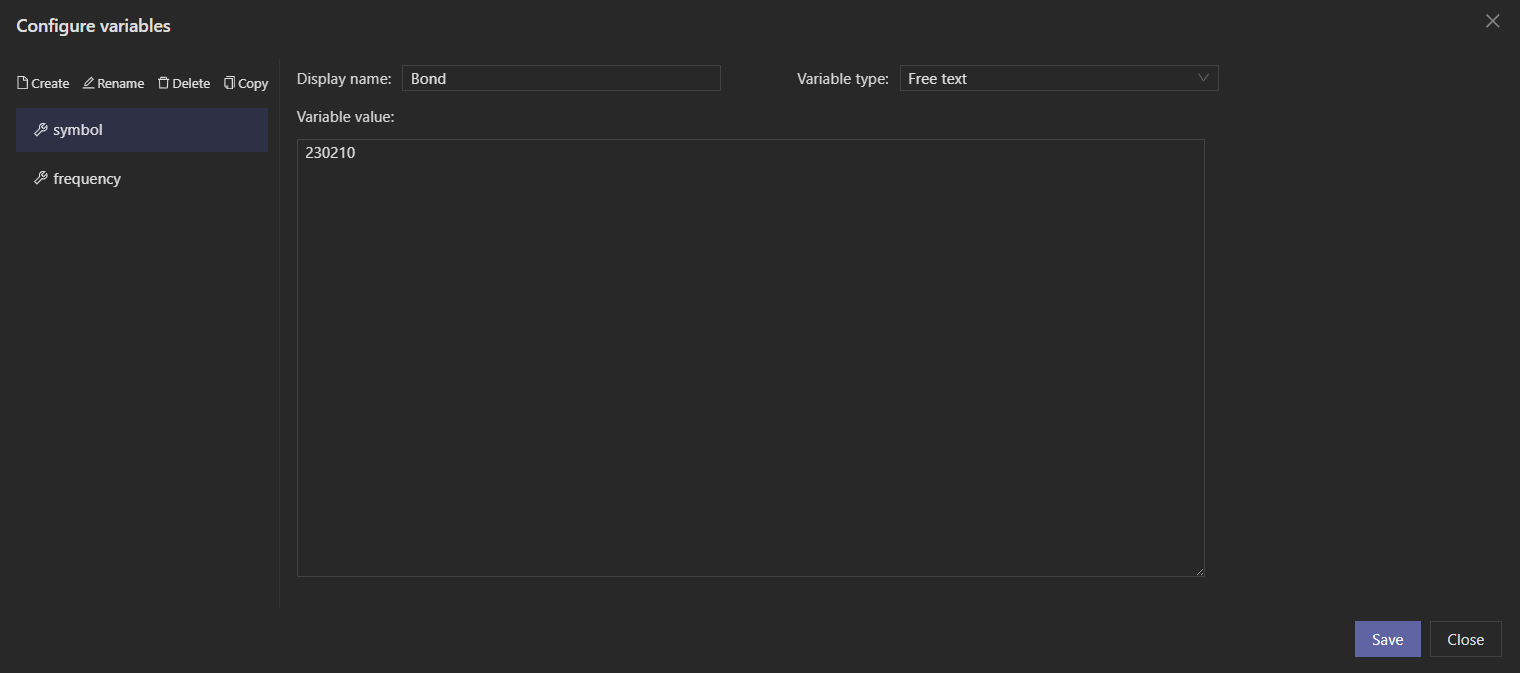This screenshot has height=673, width=1520.
Task: Click the "Variable type:" label
Action: tap(842, 78)
